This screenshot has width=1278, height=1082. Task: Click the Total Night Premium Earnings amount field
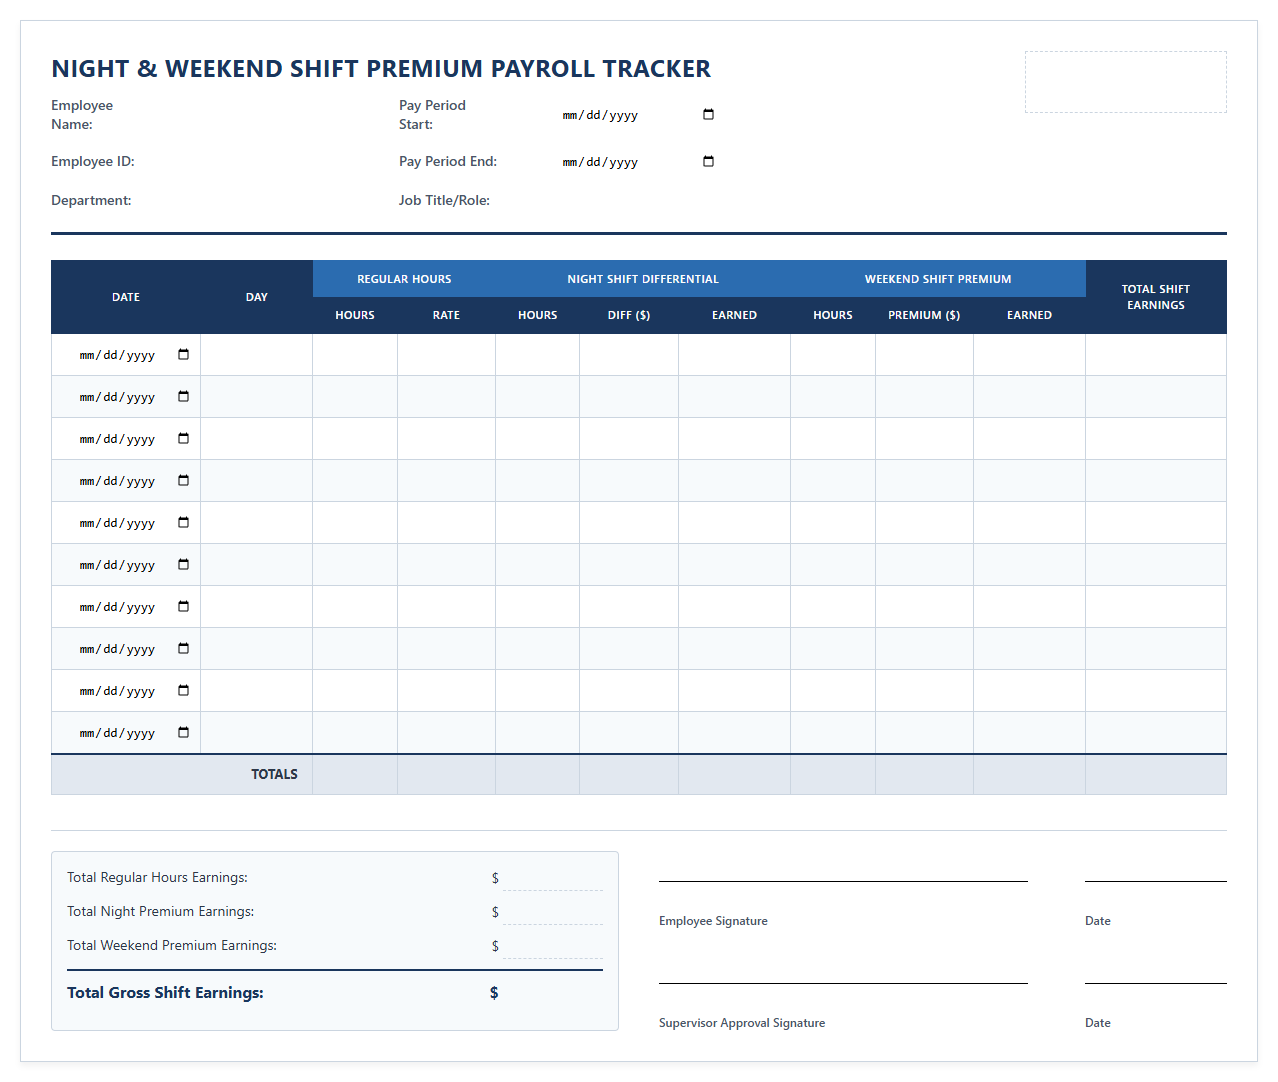point(553,912)
